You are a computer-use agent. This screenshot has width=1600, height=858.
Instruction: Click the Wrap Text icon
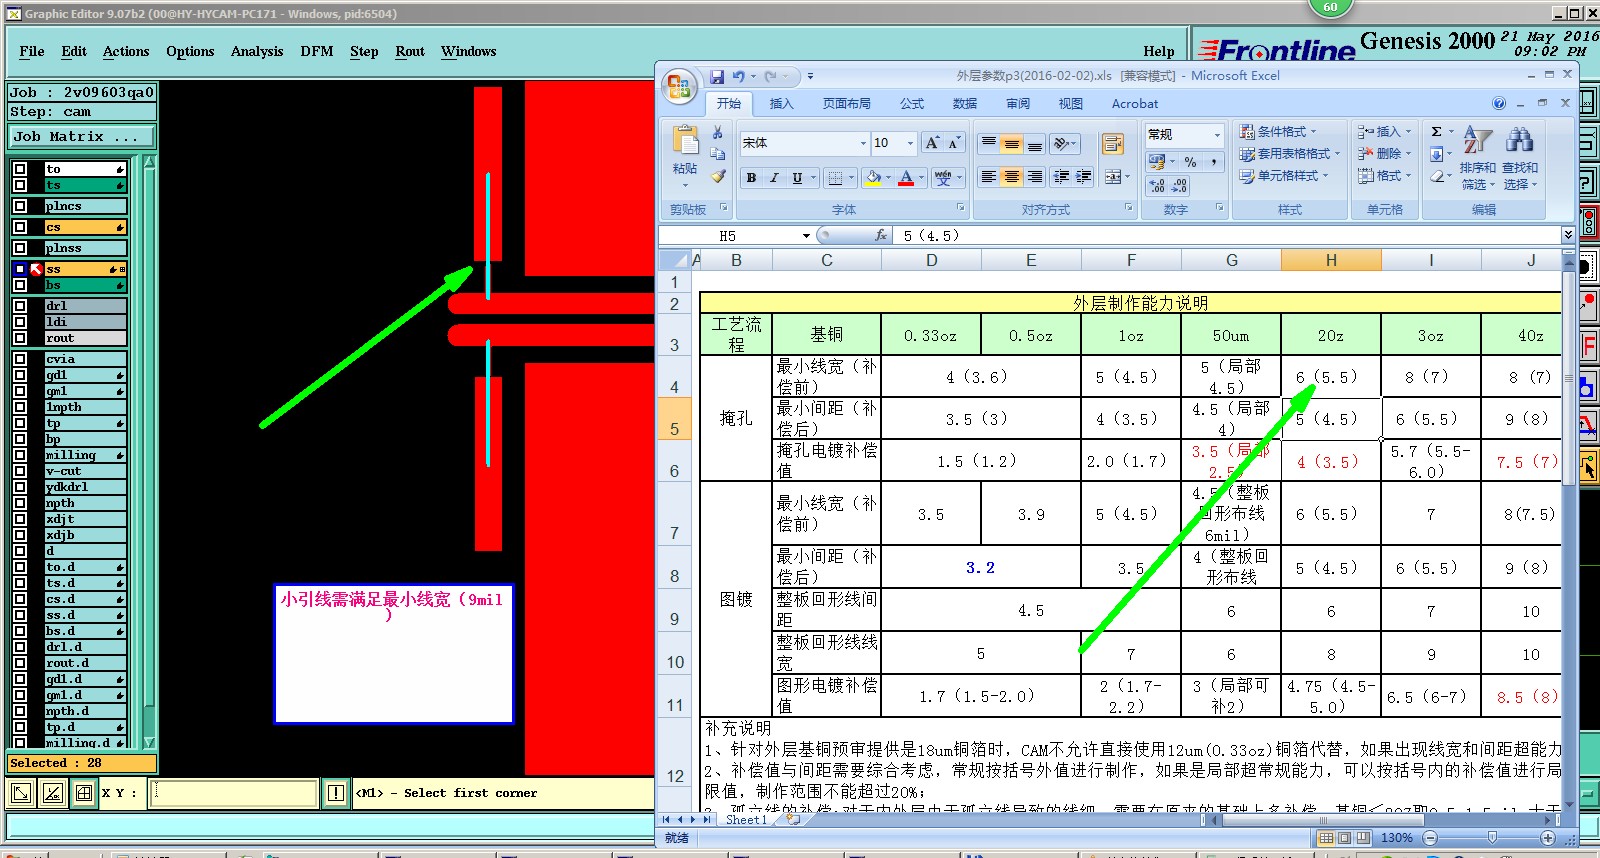click(1112, 144)
